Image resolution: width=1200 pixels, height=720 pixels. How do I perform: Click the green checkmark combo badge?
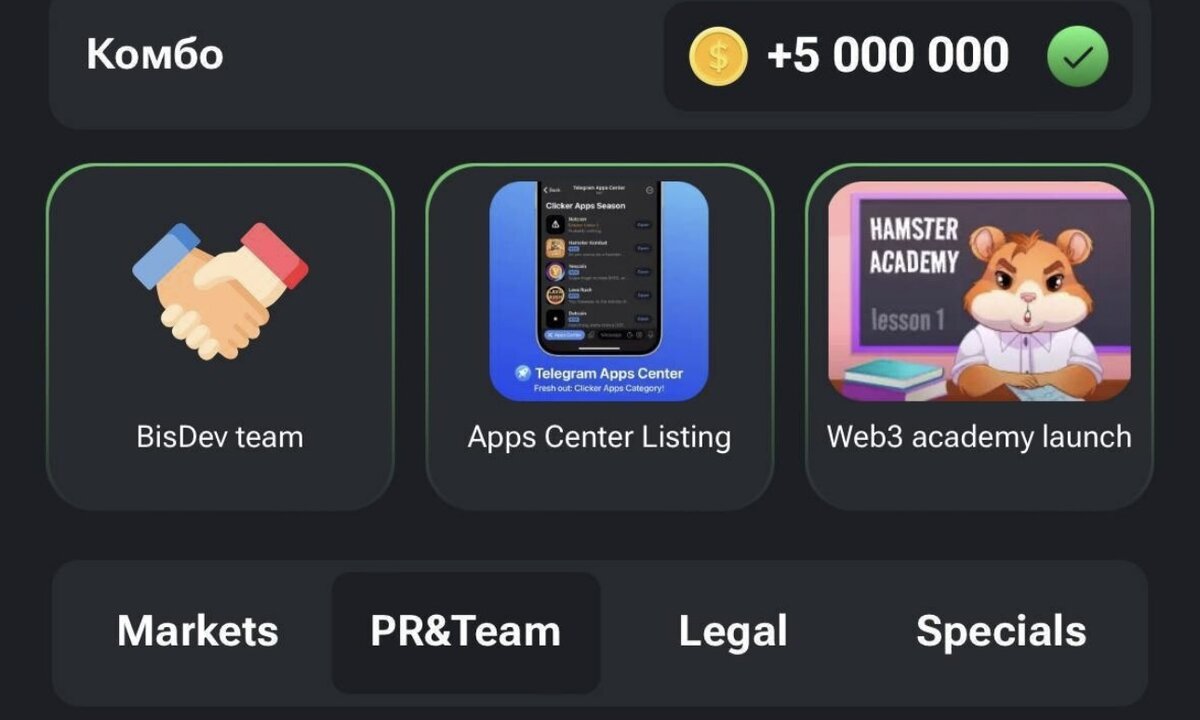click(x=1077, y=56)
